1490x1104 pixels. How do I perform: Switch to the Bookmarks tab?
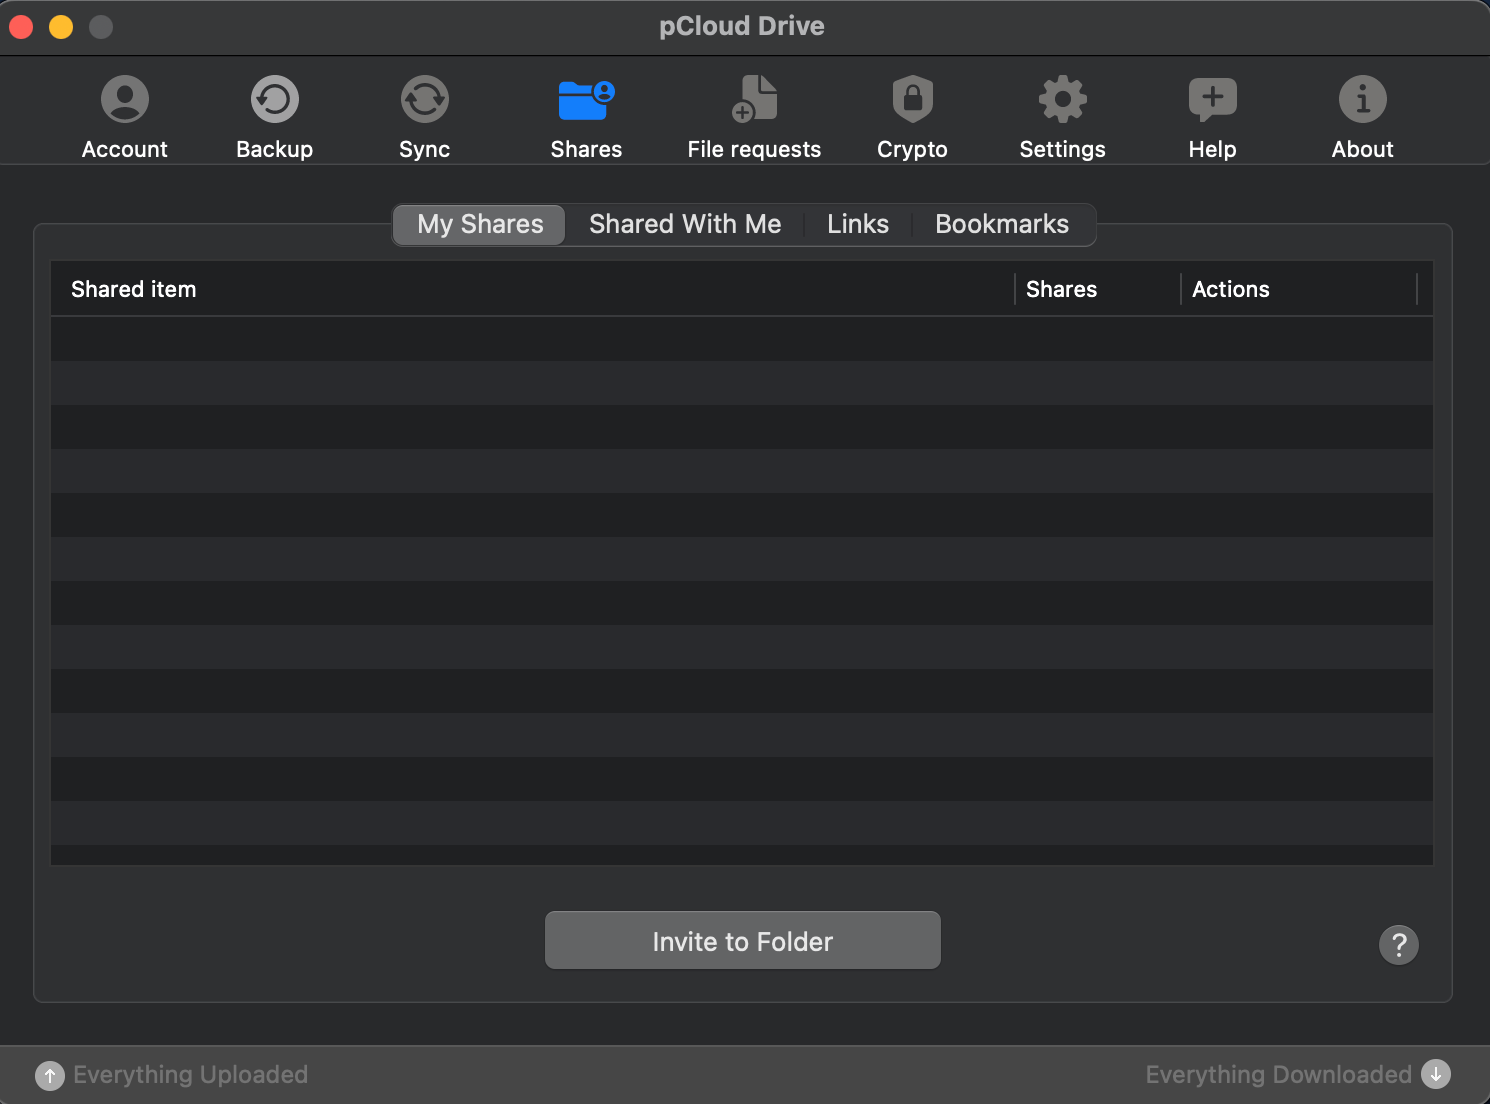coord(1002,224)
